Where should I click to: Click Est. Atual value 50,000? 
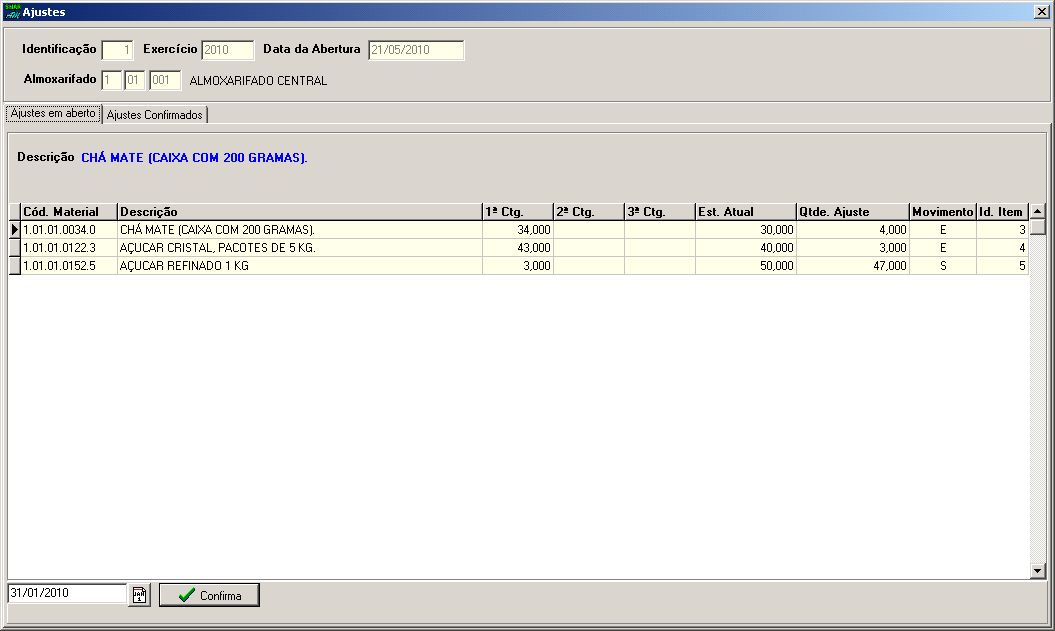(x=745, y=266)
